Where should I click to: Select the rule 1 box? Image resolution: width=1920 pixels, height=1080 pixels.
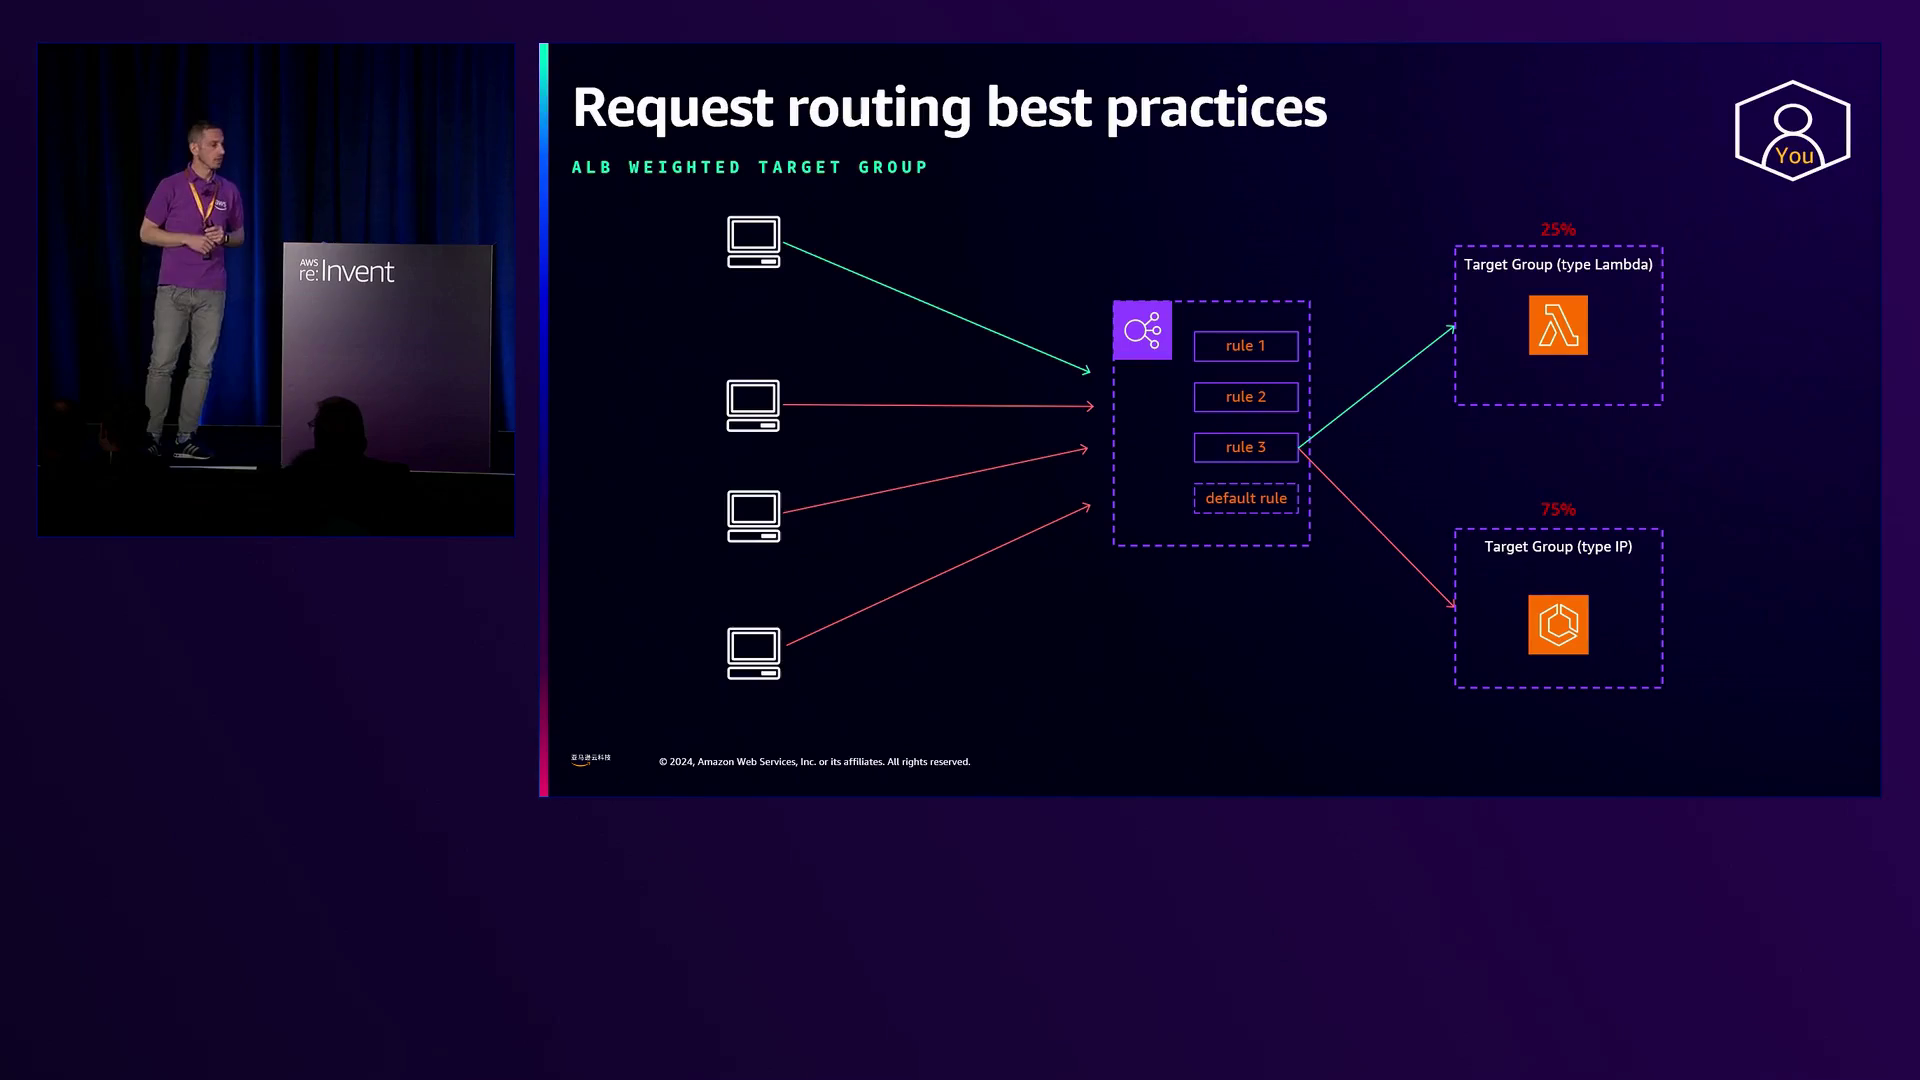[1246, 346]
